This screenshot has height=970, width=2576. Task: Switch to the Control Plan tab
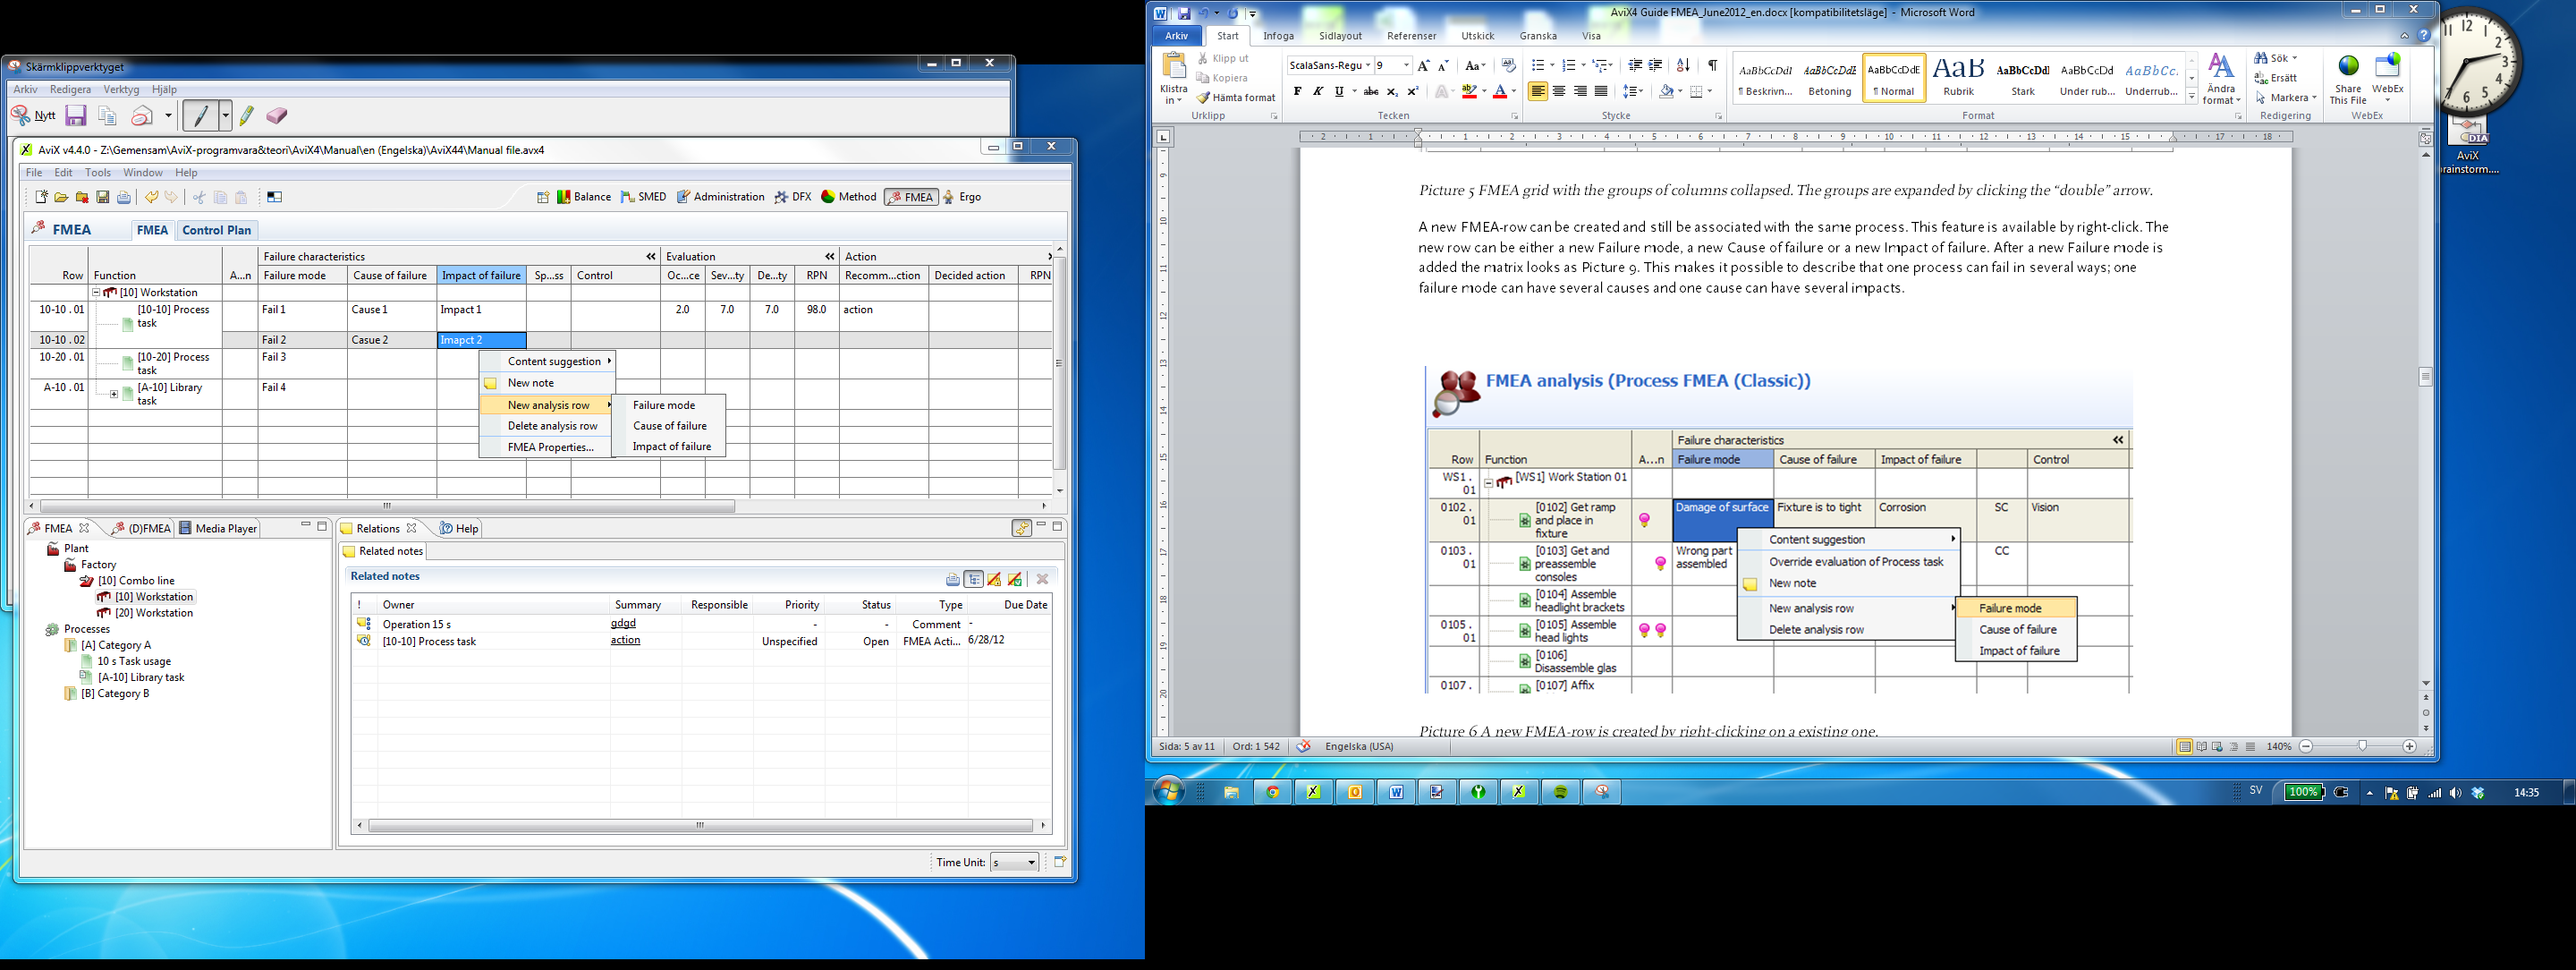pyautogui.click(x=216, y=230)
